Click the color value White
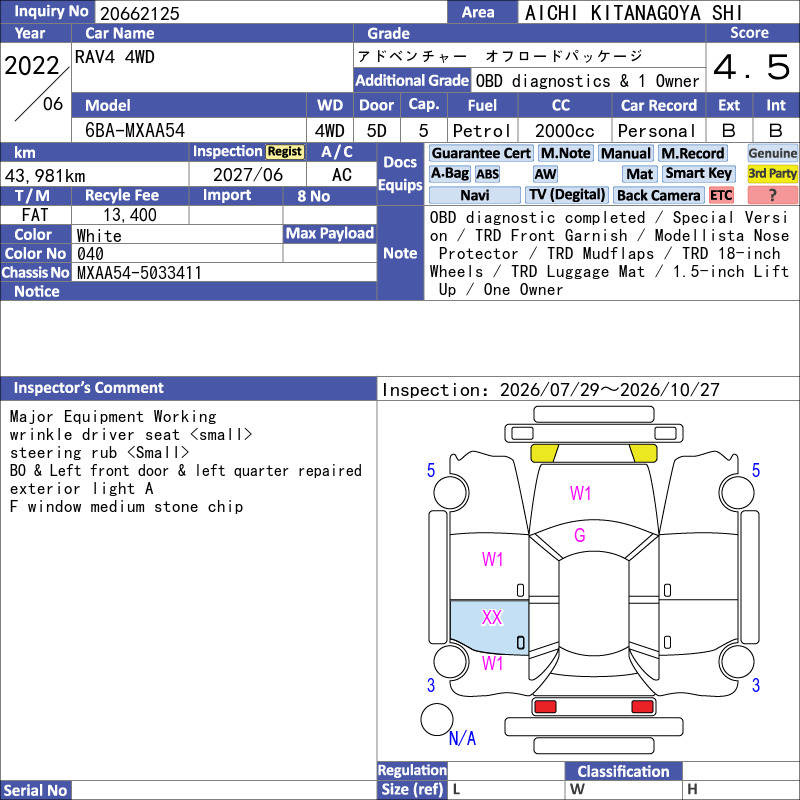800x800 pixels. pos(99,235)
